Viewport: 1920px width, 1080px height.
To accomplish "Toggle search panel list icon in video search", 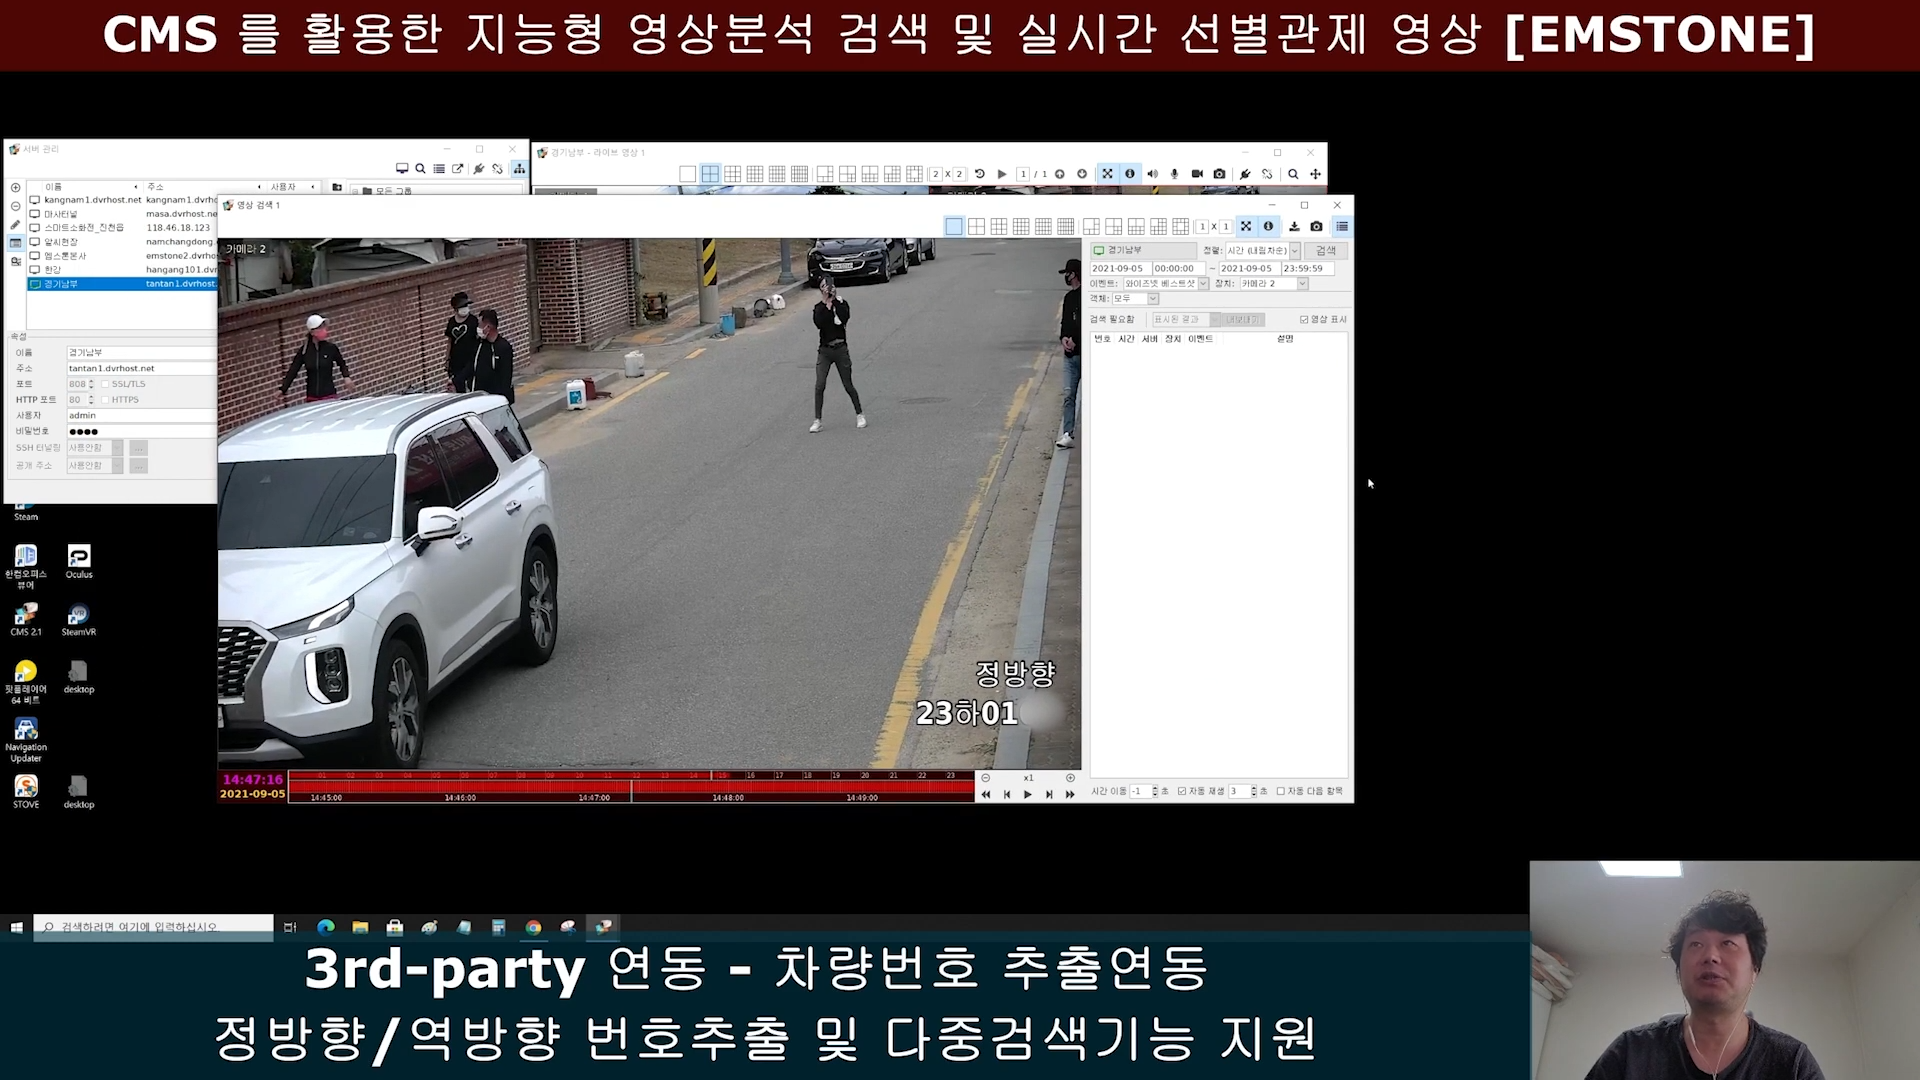I will point(1342,227).
